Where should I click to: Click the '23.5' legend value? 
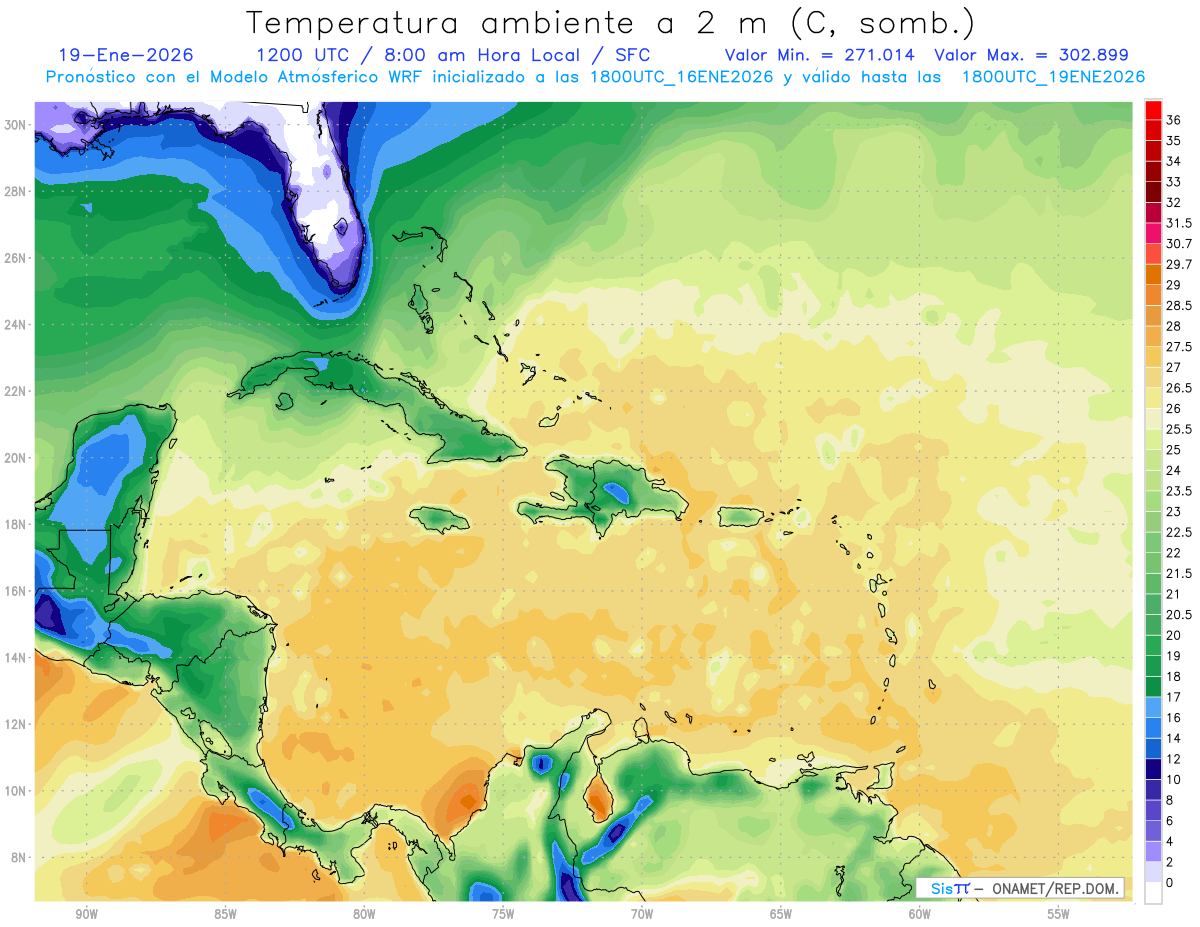point(1178,491)
